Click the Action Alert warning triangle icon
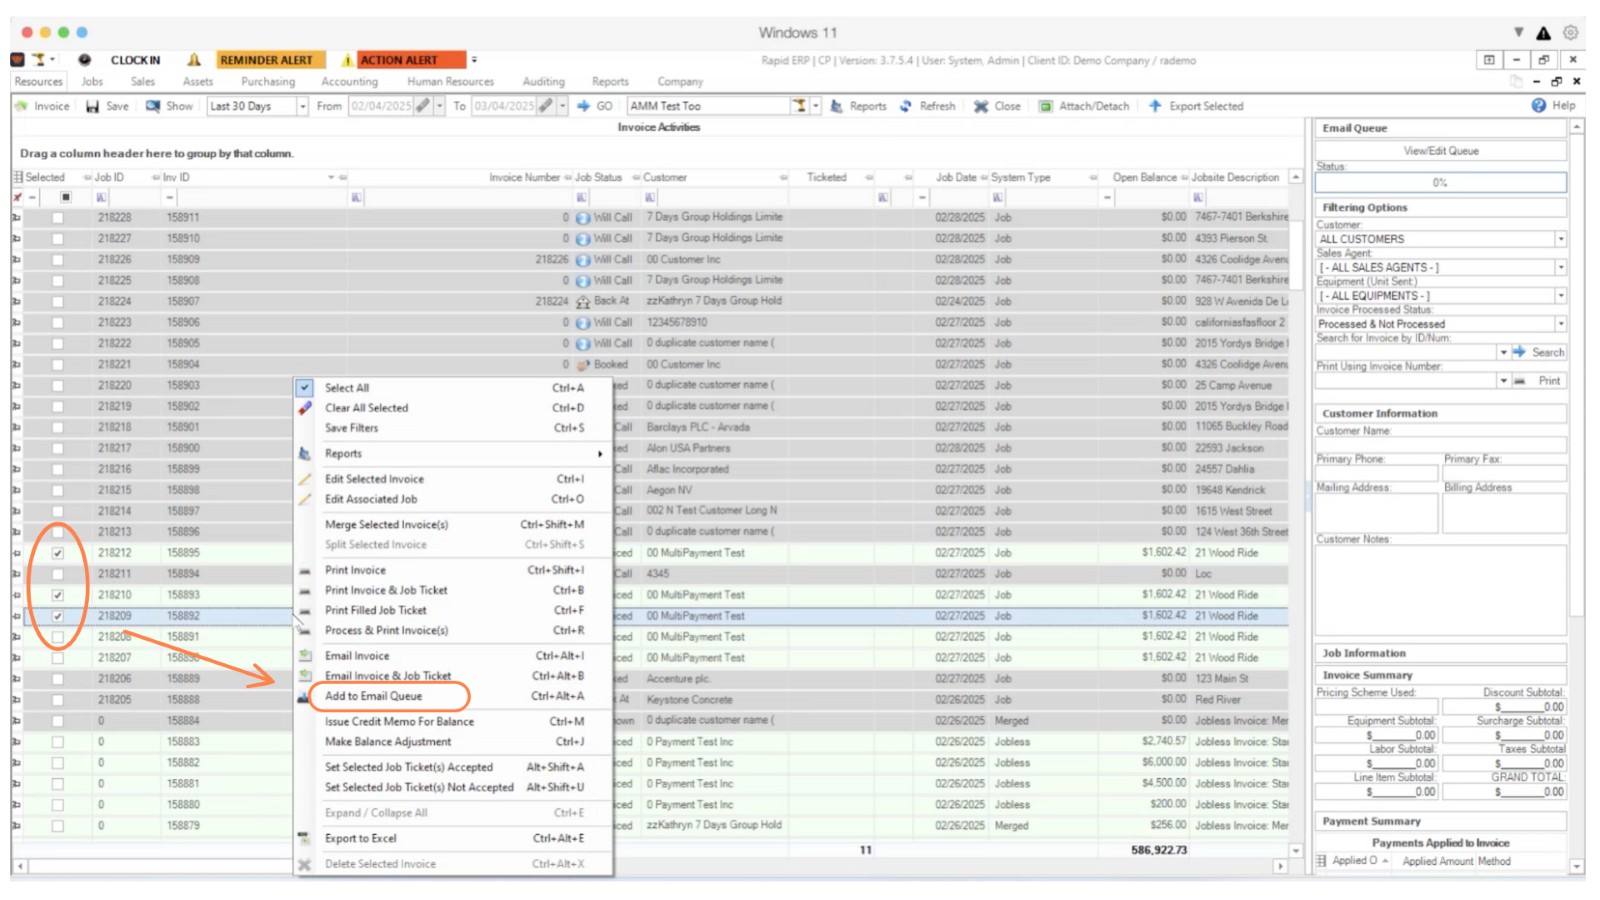 pyautogui.click(x=347, y=60)
